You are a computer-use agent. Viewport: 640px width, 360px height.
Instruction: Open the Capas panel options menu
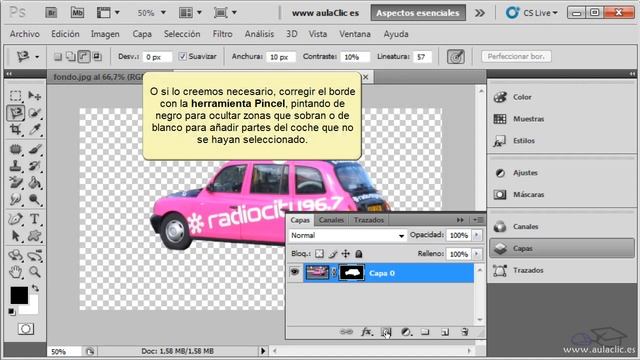(478, 220)
